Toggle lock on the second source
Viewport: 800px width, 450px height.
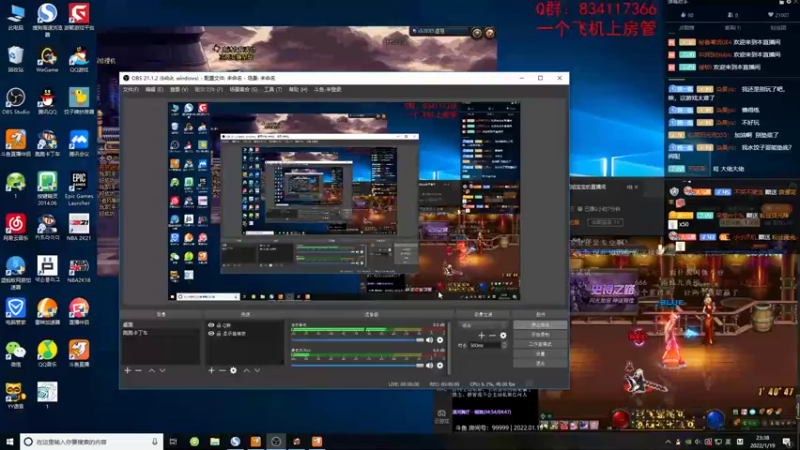pyautogui.click(x=219, y=334)
